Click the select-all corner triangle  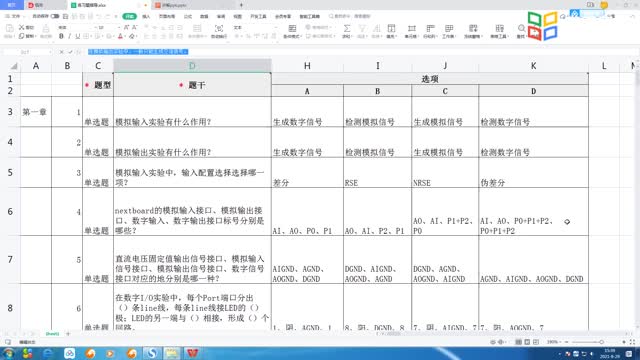click(x=13, y=66)
